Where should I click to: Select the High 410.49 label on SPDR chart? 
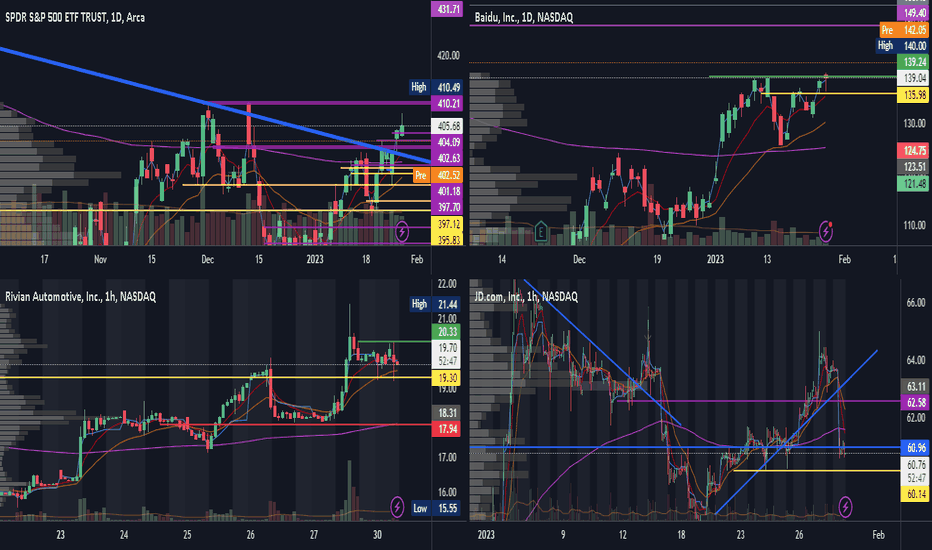[x=436, y=87]
